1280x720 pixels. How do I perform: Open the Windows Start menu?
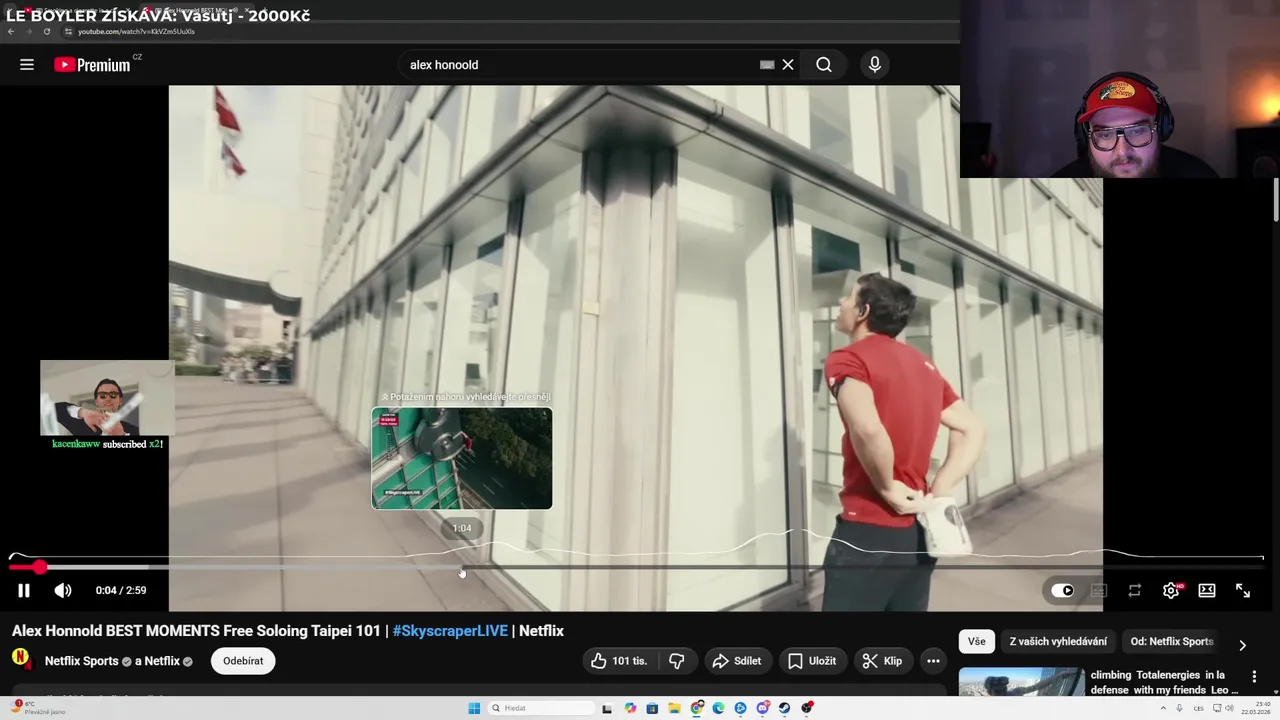[x=474, y=708]
